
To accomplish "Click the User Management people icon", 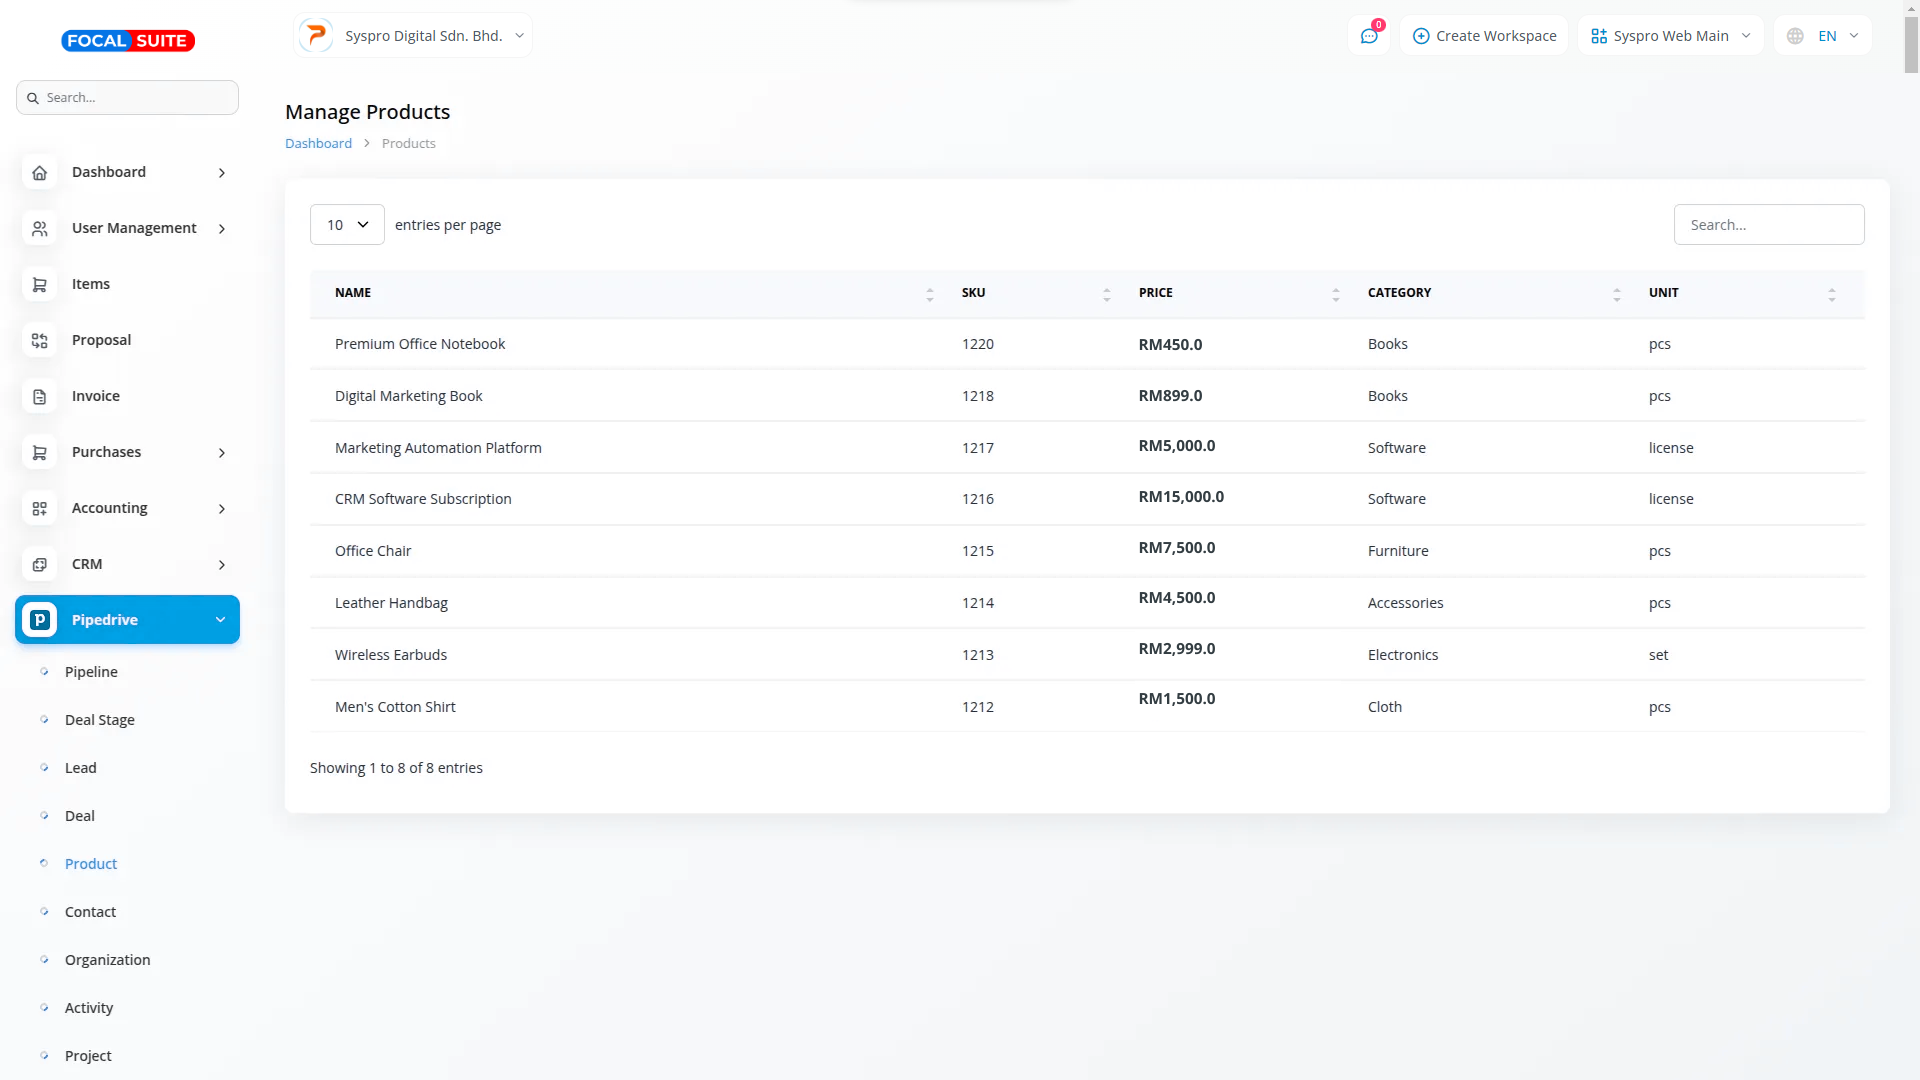I will pyautogui.click(x=39, y=229).
